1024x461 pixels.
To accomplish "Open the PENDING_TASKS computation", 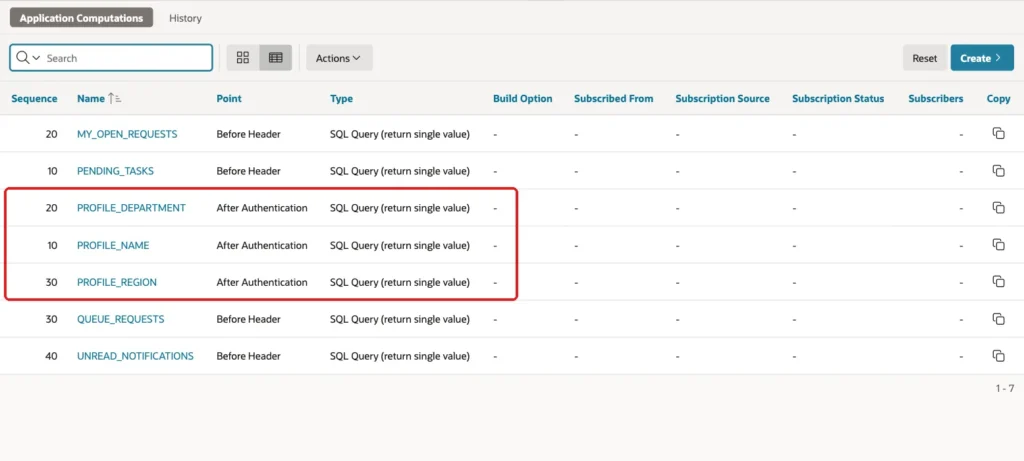I will (x=116, y=171).
